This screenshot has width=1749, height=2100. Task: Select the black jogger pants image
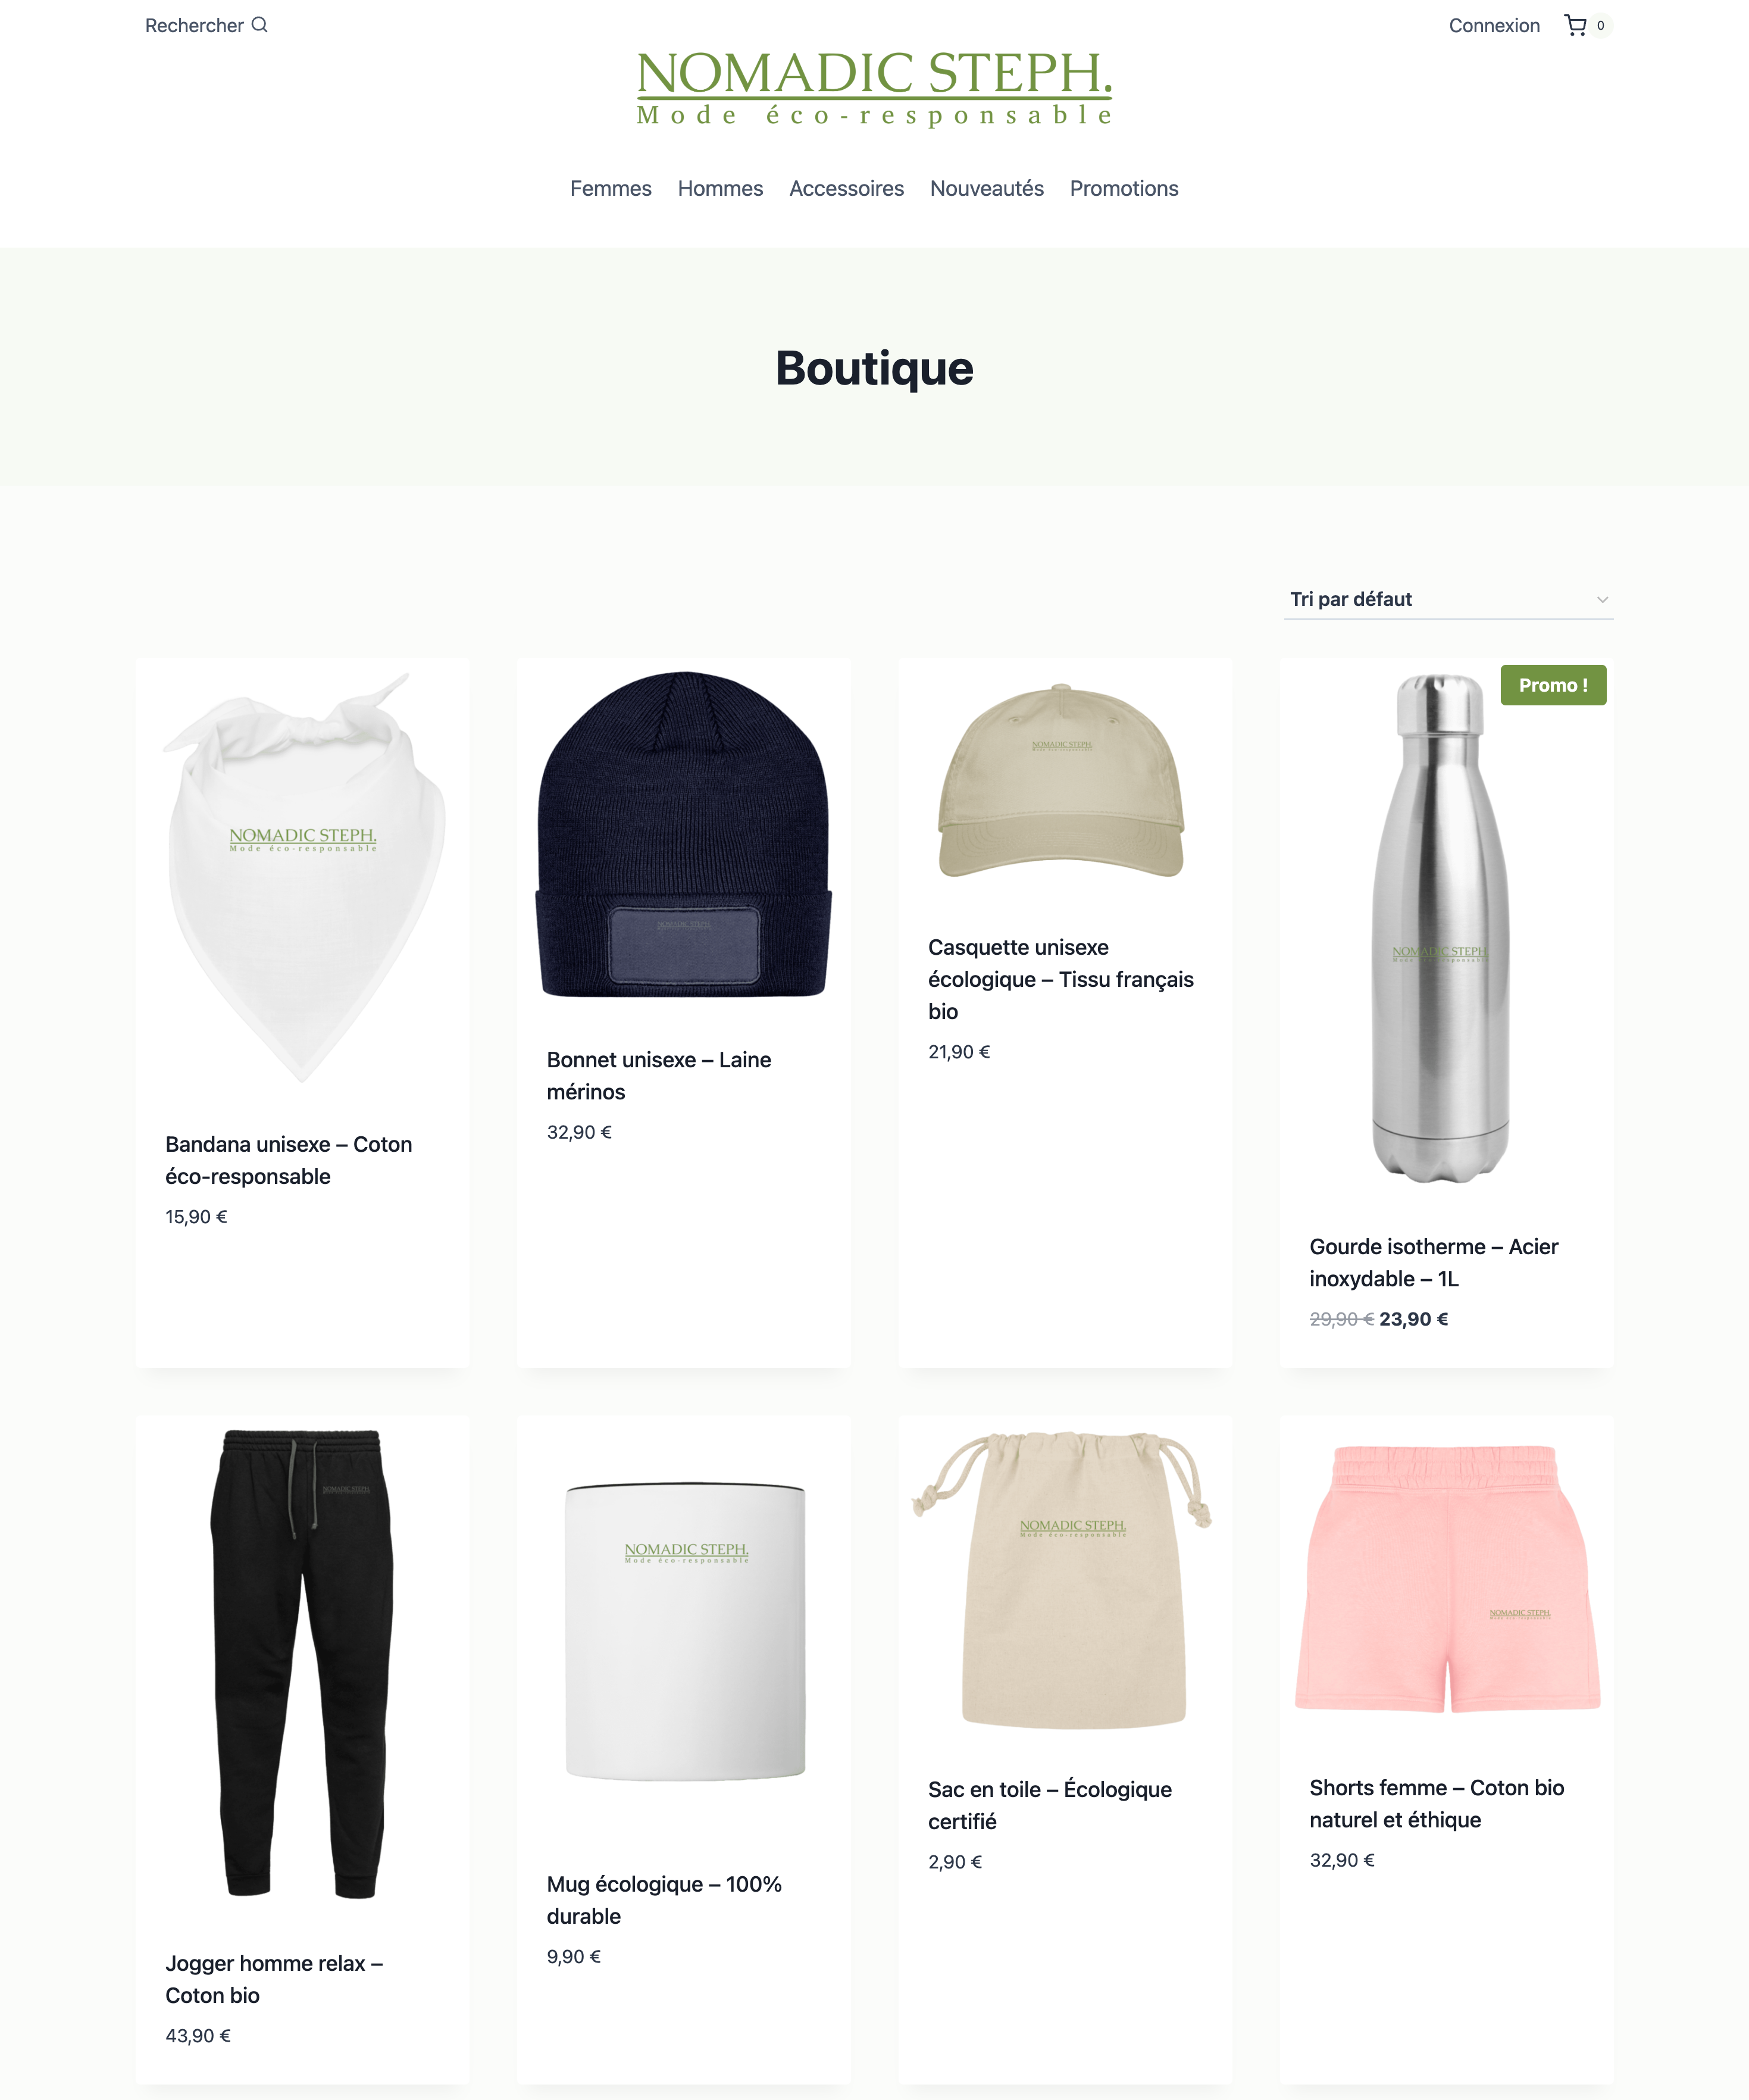pyautogui.click(x=302, y=1663)
